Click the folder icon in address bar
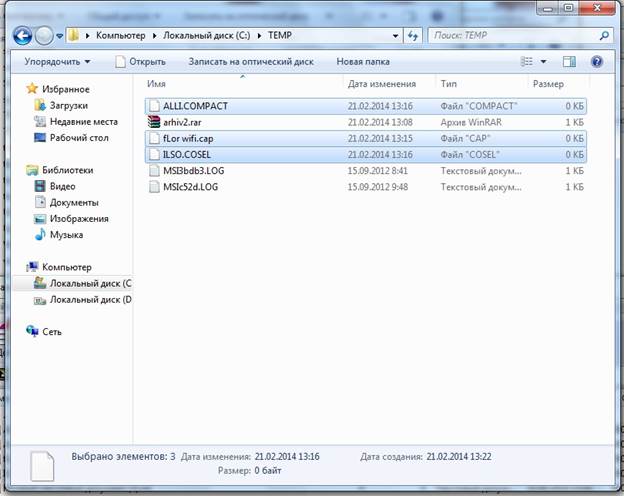The image size is (624, 496). (74, 35)
